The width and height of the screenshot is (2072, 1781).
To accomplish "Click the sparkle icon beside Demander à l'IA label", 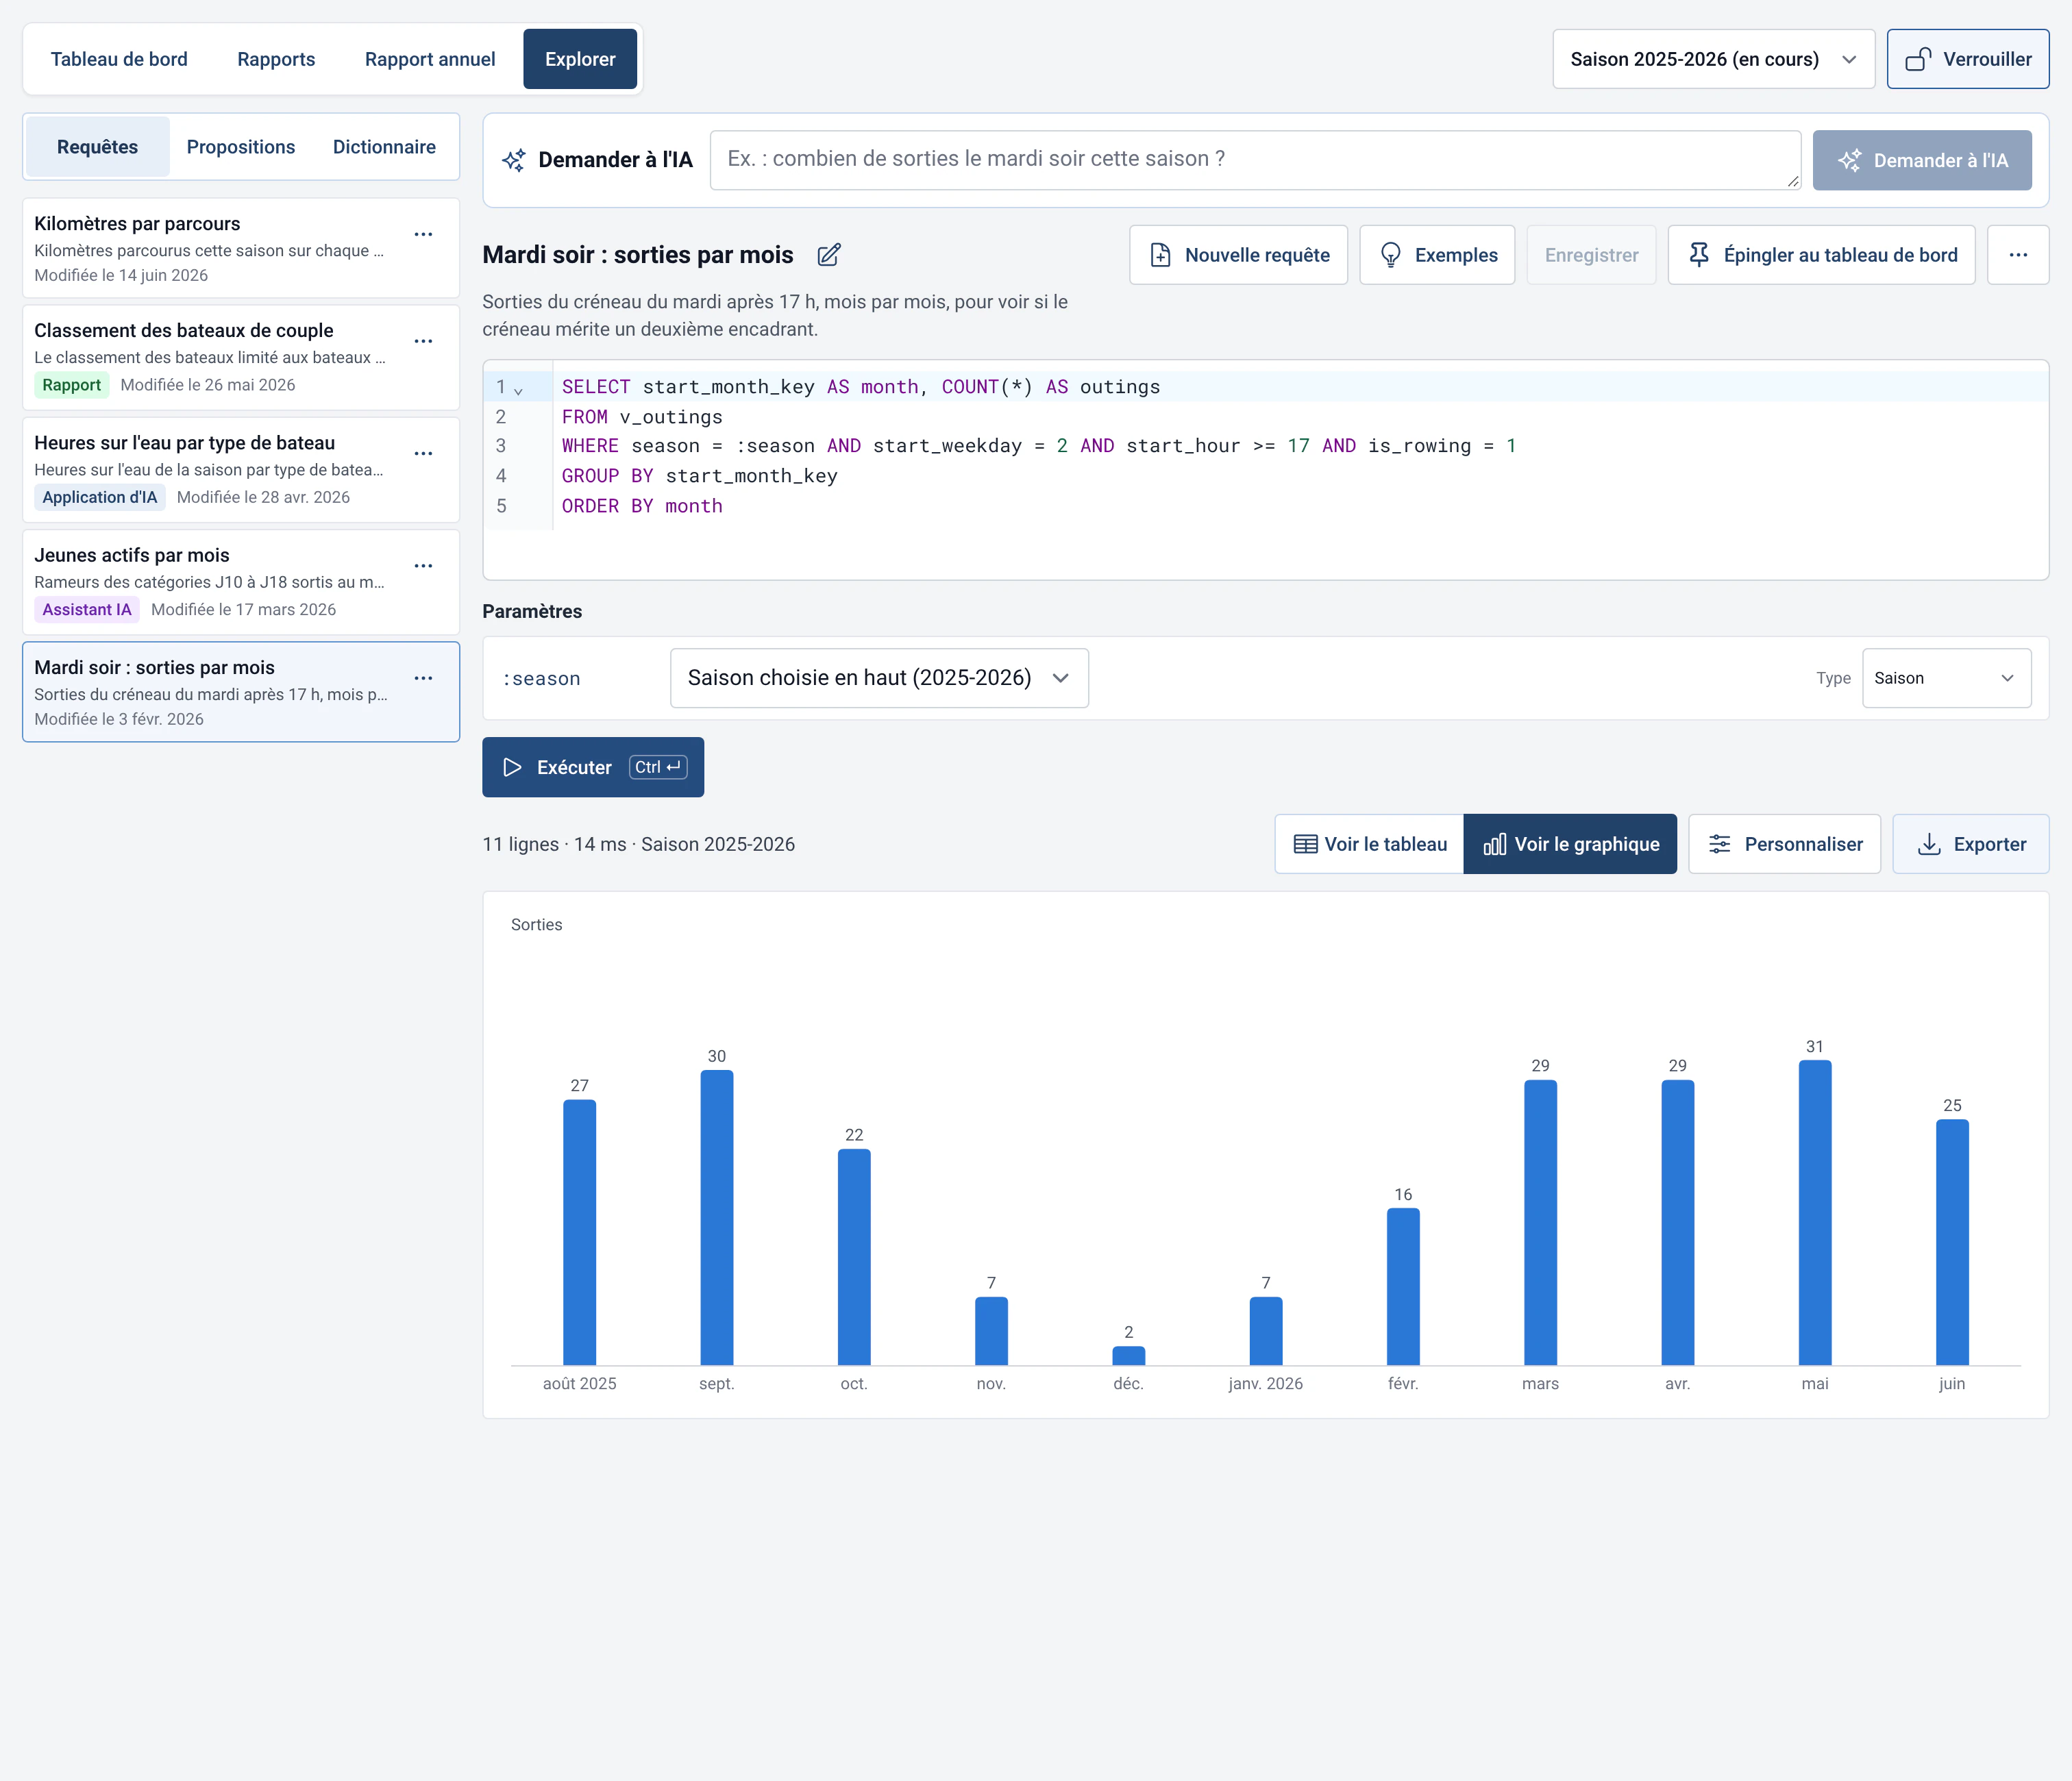I will pos(514,160).
